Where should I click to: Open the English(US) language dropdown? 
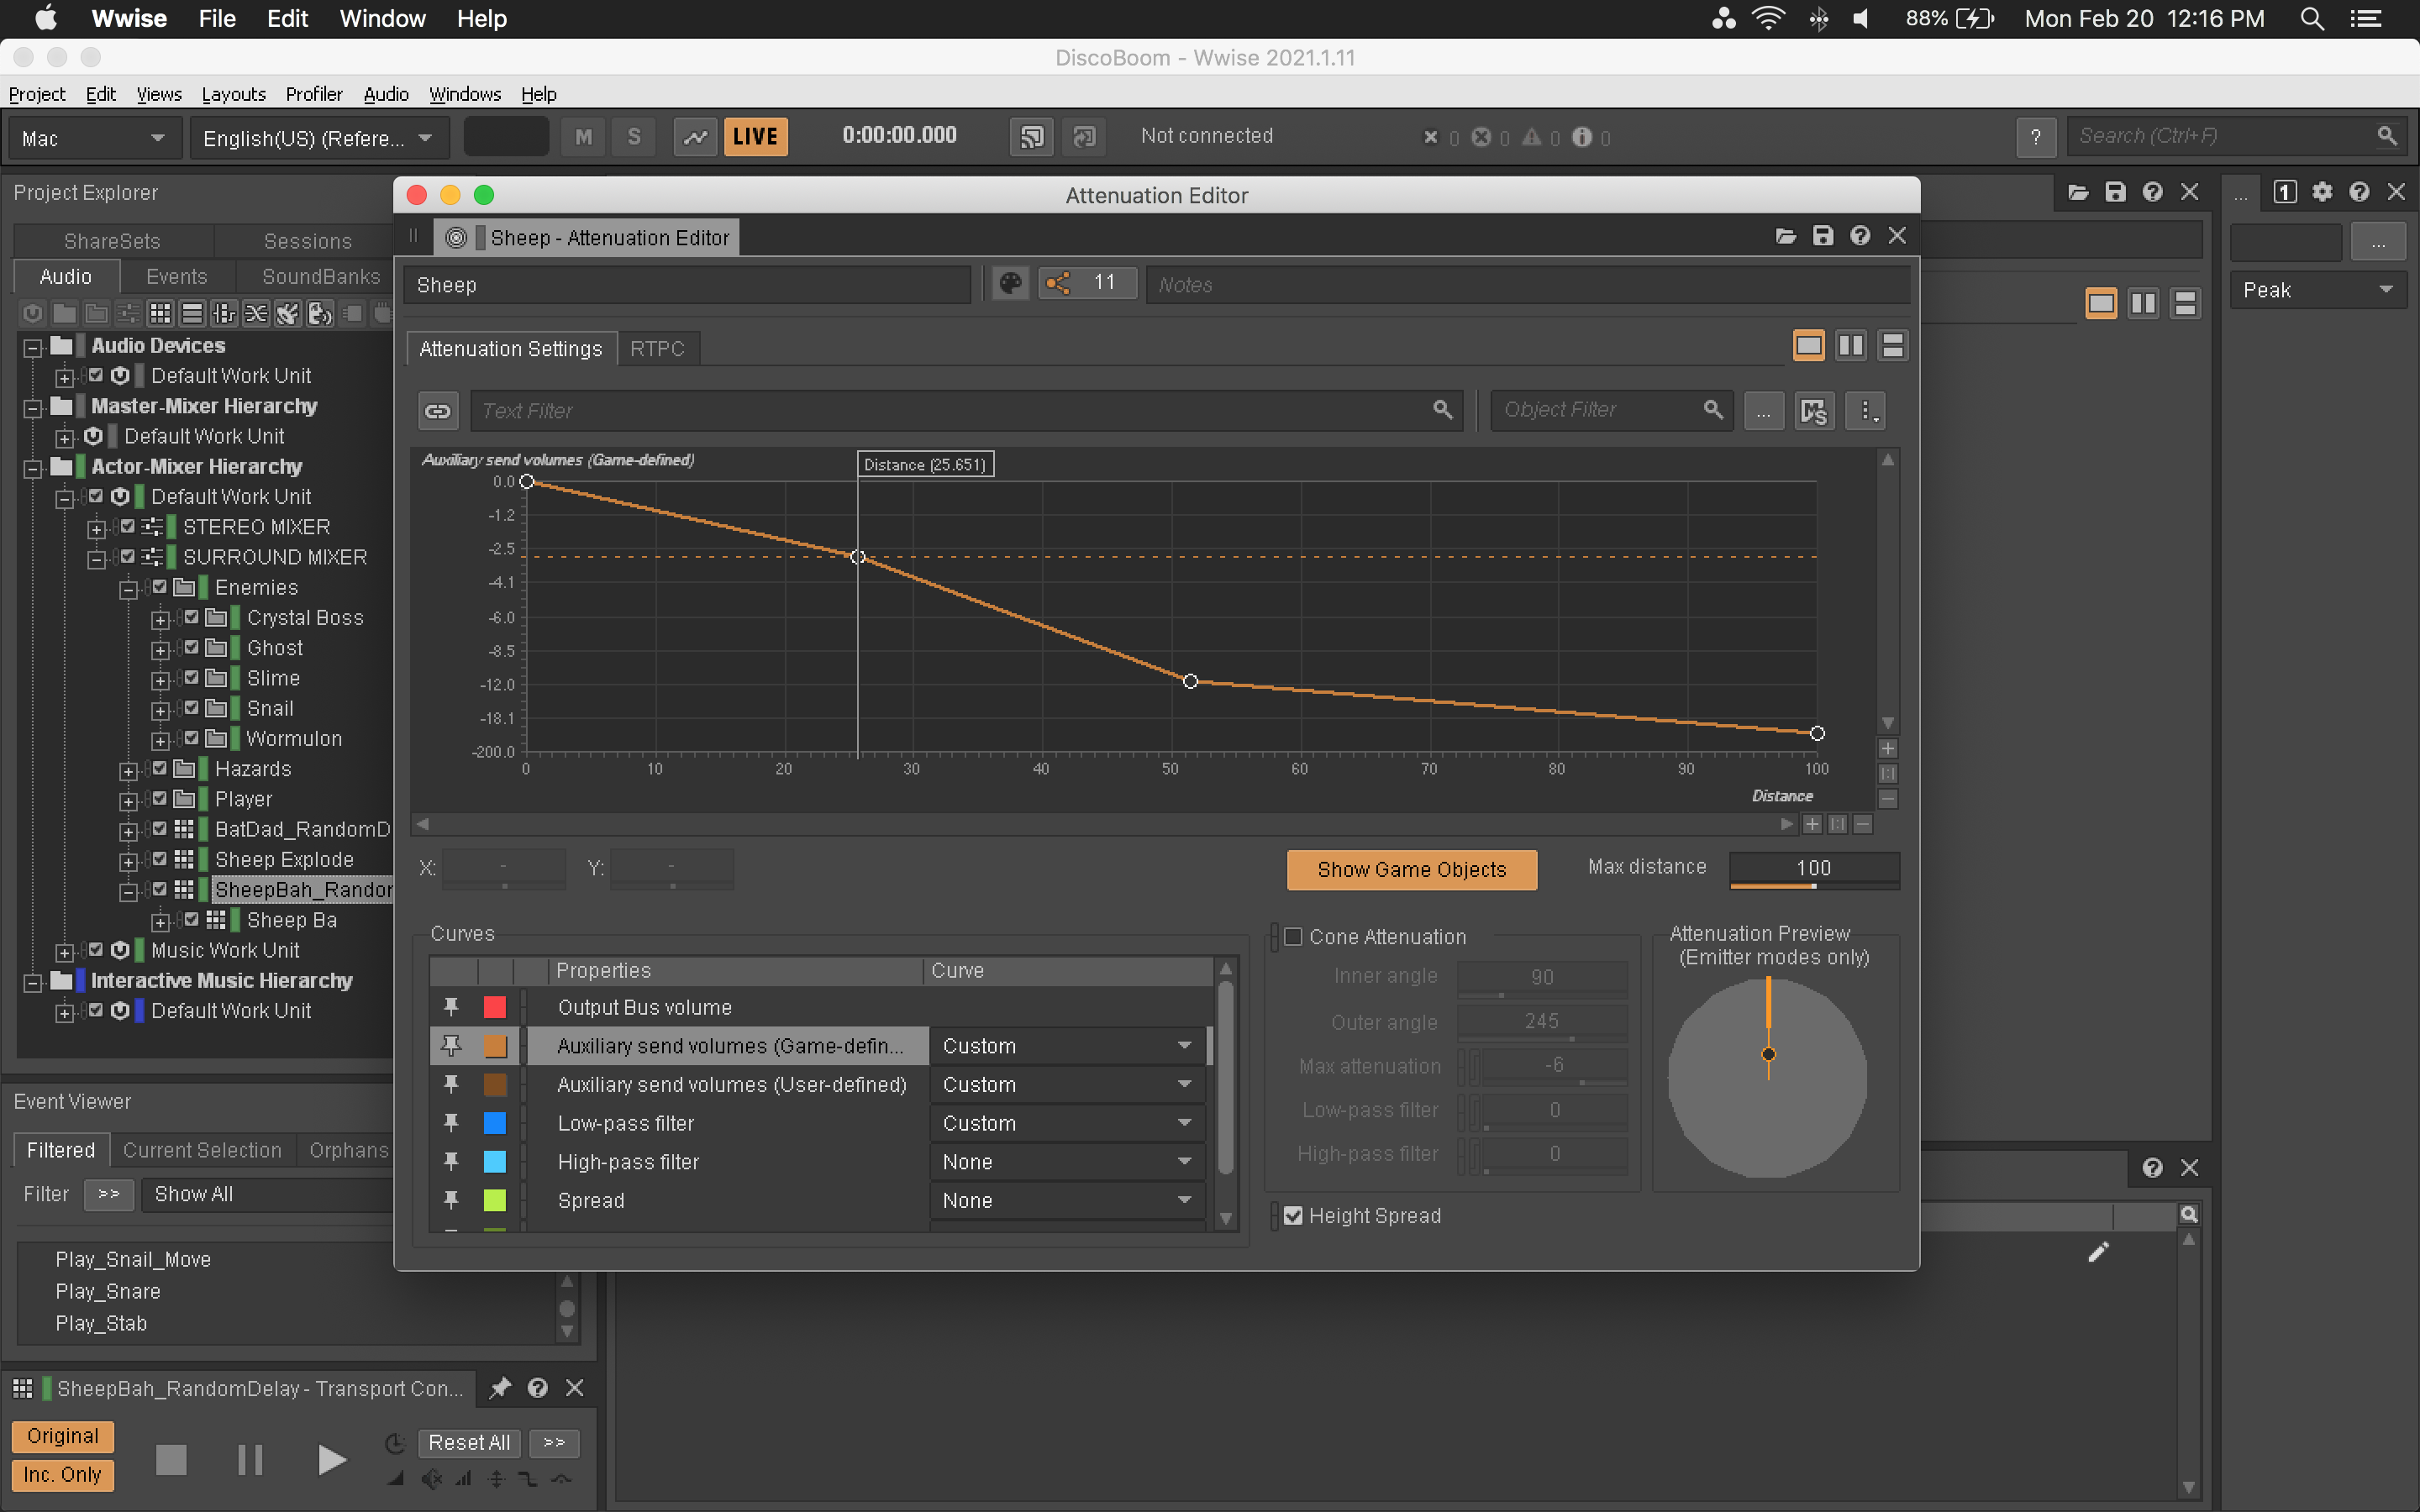pyautogui.click(x=318, y=138)
